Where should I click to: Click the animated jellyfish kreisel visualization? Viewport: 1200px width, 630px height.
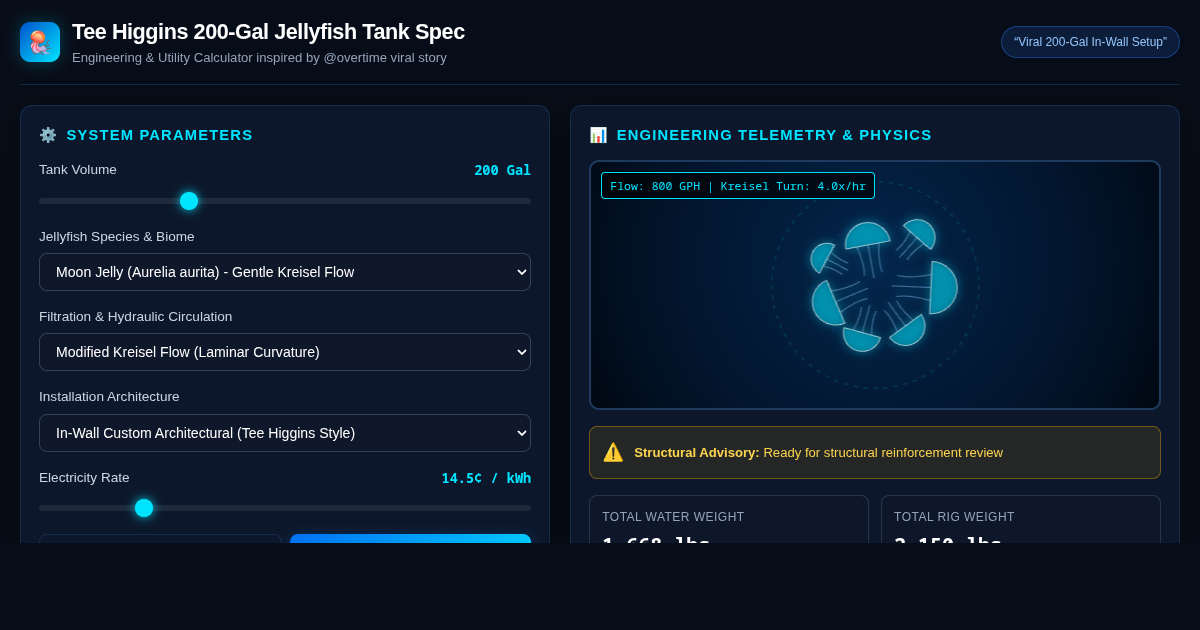875,285
